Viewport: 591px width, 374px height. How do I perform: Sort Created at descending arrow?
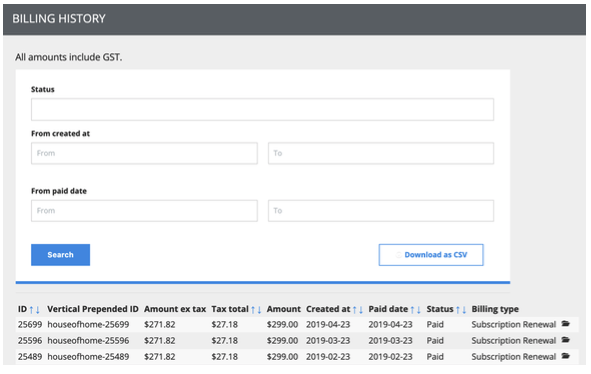click(361, 310)
